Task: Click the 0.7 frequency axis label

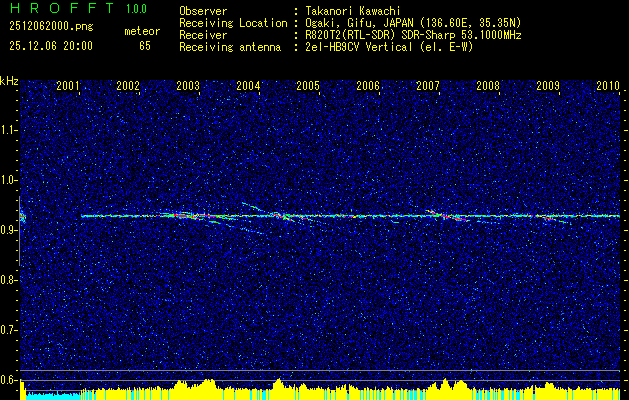Action: (8, 330)
